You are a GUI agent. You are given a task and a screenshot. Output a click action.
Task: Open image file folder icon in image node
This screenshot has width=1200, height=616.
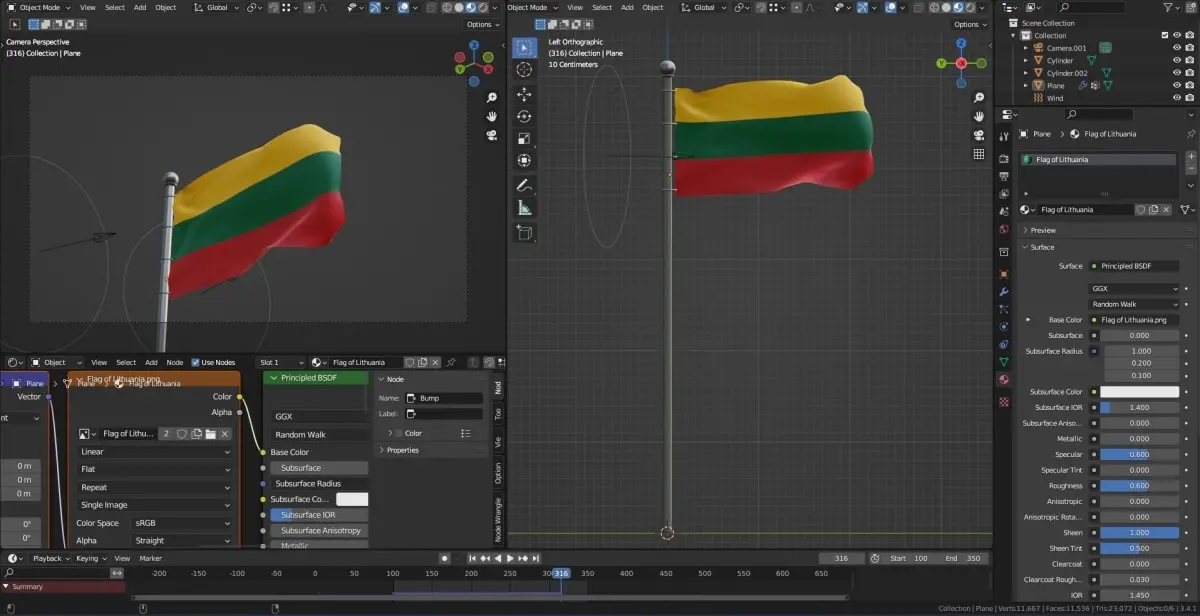211,434
